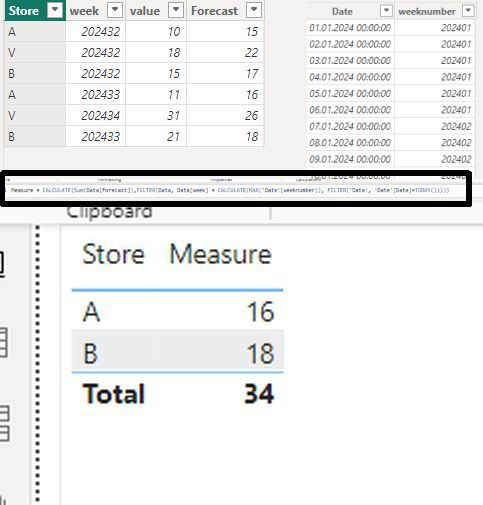
Task: Click the Measure value 18 in the visual
Action: coord(260,353)
